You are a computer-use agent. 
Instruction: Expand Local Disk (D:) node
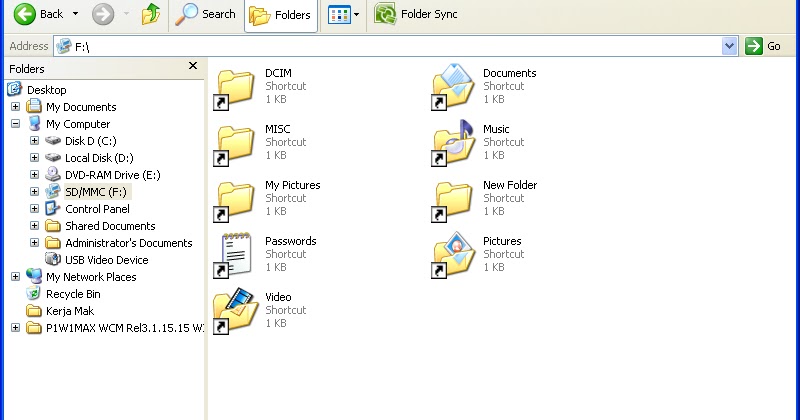34,158
